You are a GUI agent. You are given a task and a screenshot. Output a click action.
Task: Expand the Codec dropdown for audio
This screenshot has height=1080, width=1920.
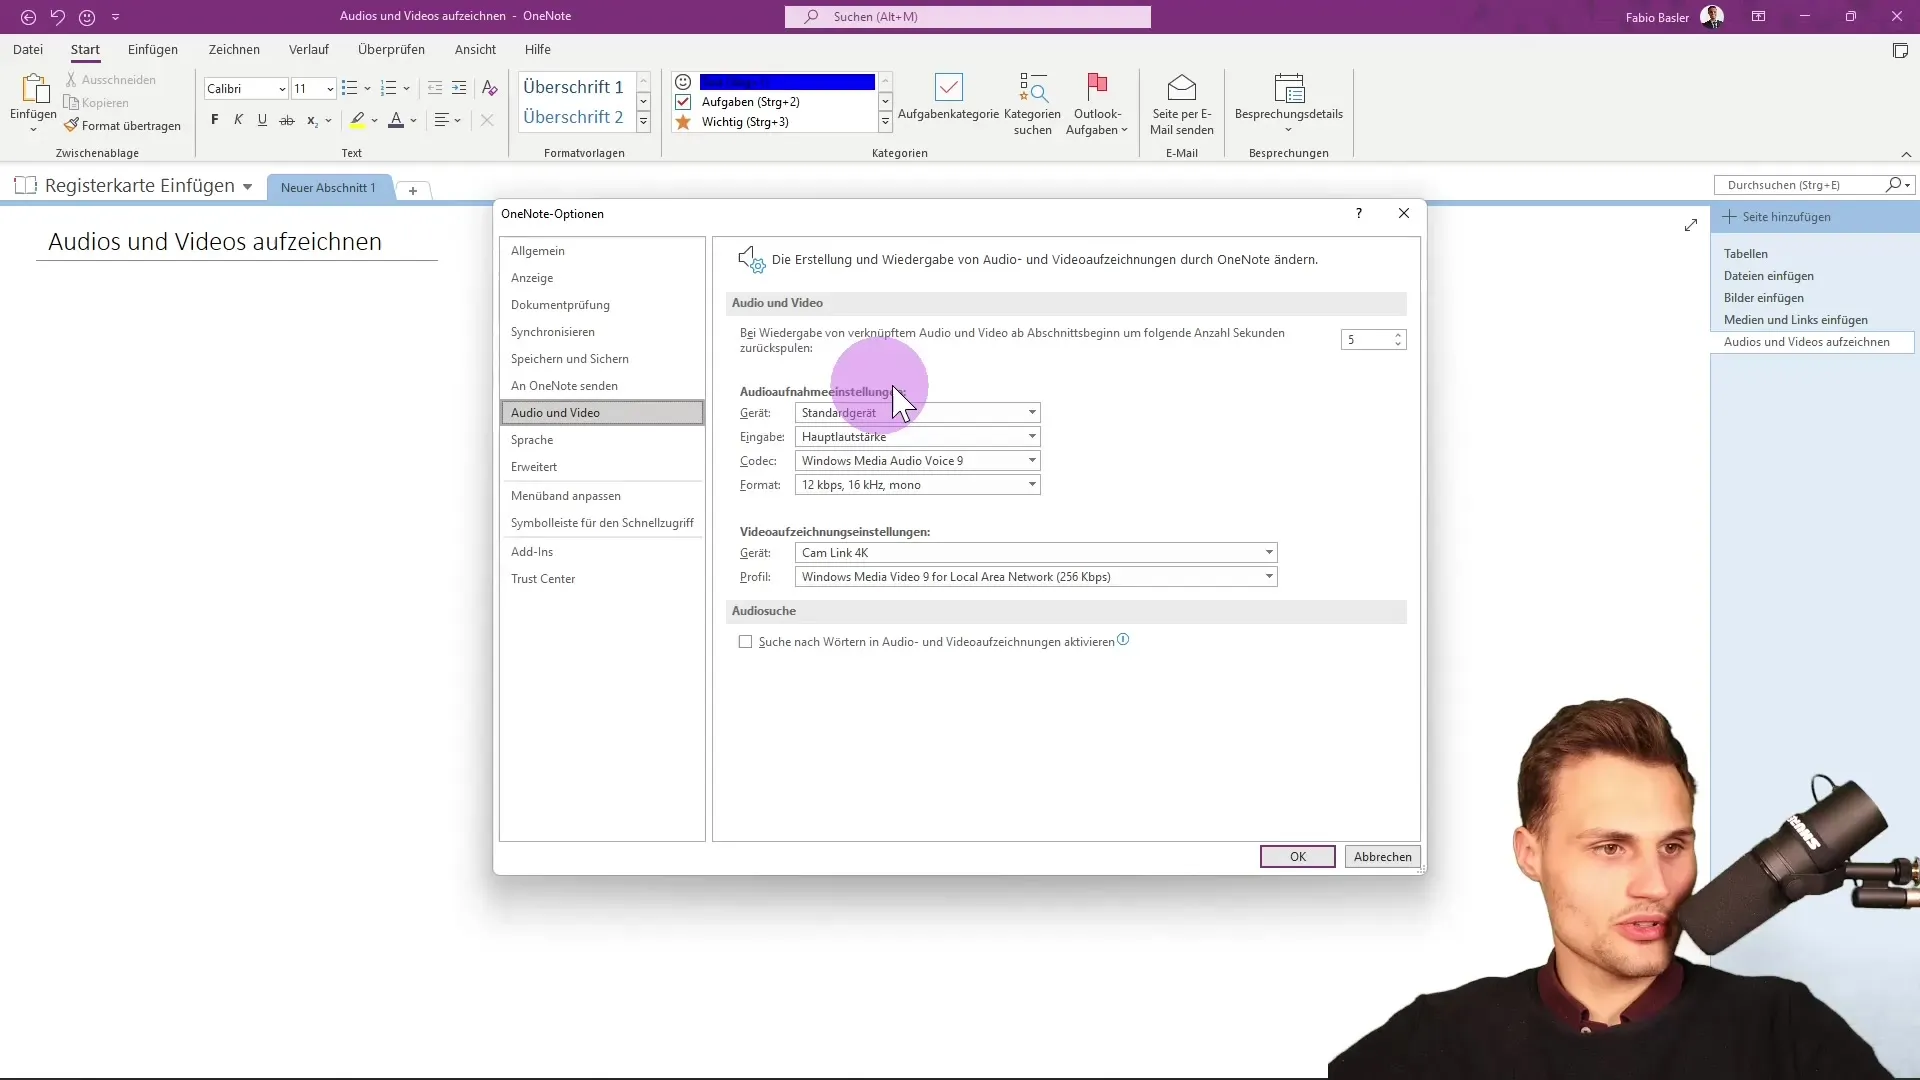click(x=1033, y=460)
